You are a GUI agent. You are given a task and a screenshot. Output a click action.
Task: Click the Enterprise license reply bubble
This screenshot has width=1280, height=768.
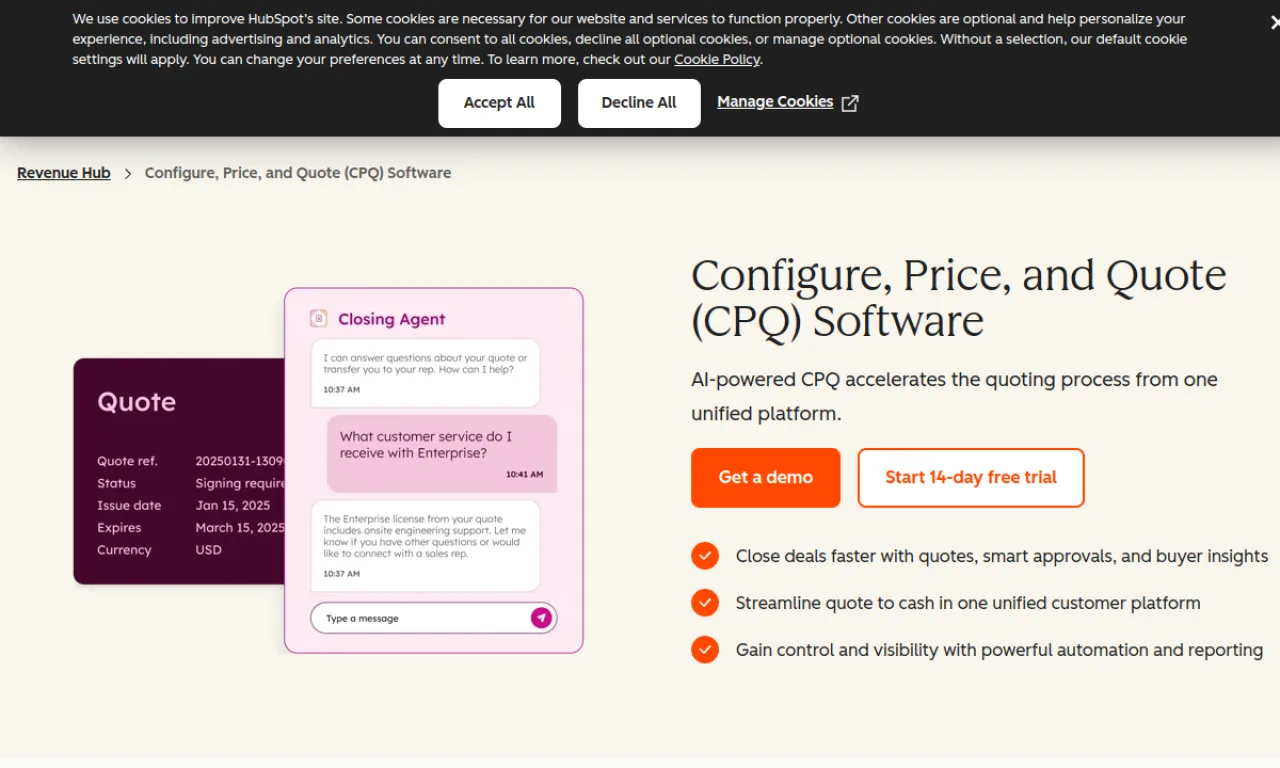[x=425, y=546]
